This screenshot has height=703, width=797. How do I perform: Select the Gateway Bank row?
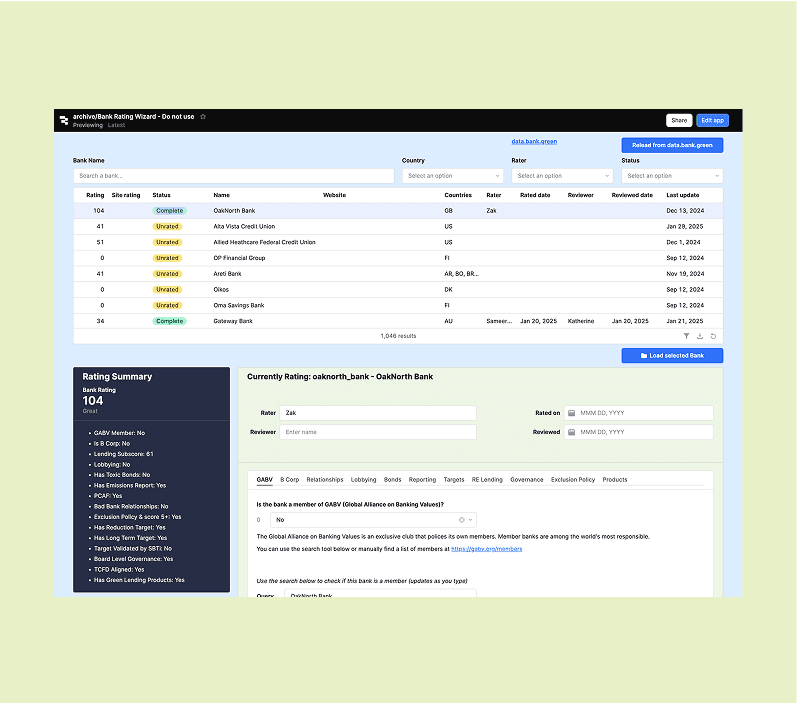[398, 321]
